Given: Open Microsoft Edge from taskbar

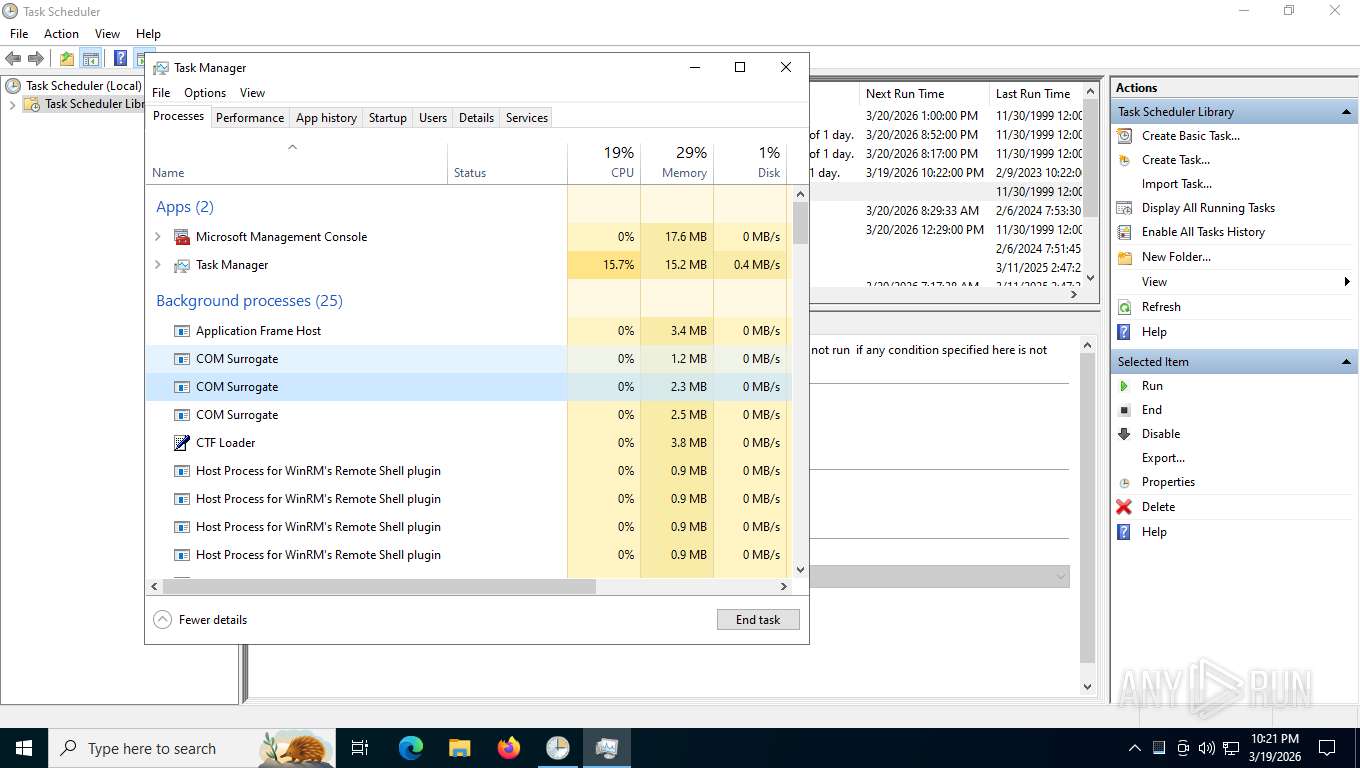Looking at the screenshot, I should [x=411, y=748].
